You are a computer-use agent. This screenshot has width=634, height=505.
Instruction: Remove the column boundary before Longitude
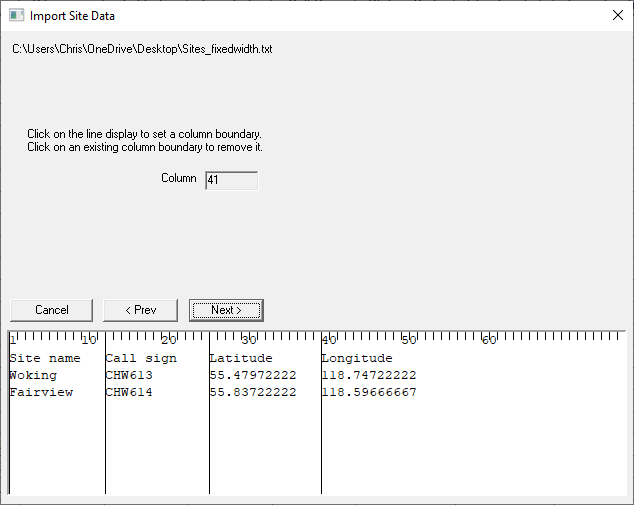point(321,440)
